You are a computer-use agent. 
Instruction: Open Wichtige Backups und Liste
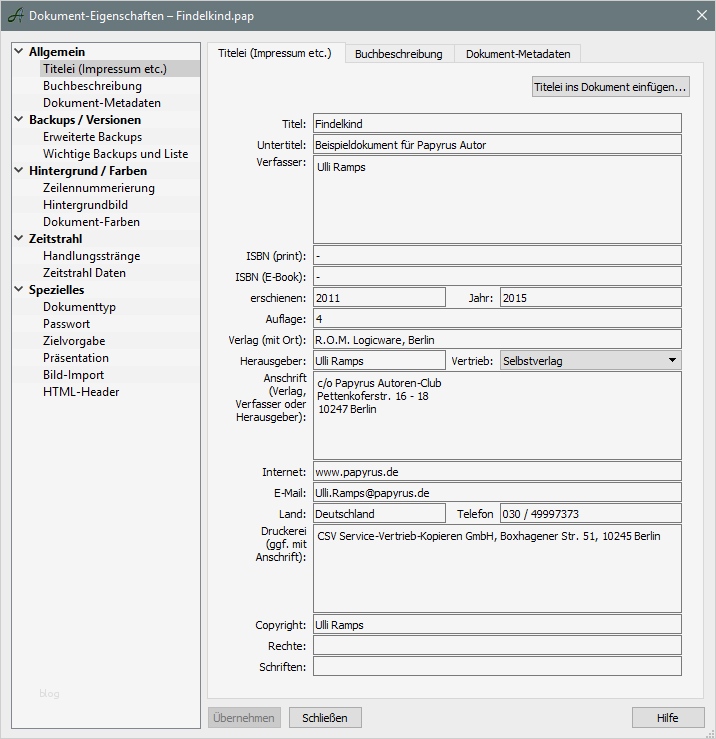(x=115, y=154)
